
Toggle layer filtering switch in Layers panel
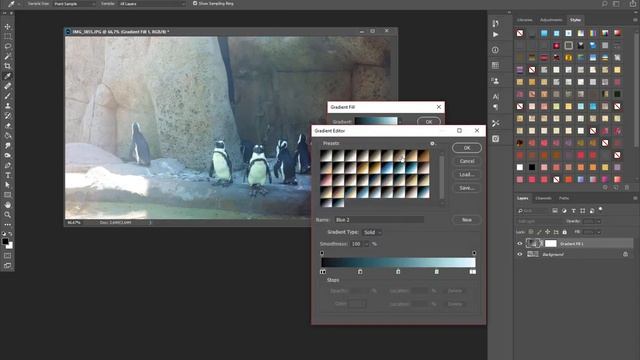(600, 209)
